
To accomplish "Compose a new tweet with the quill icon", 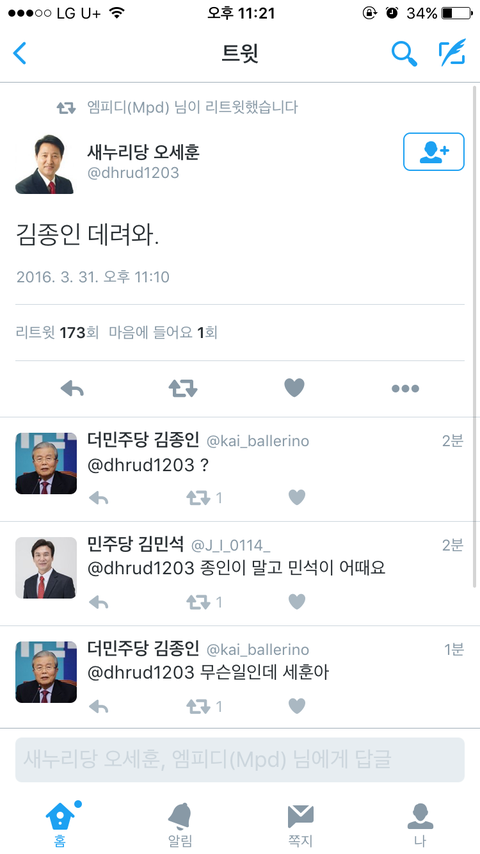I will [x=452, y=52].
